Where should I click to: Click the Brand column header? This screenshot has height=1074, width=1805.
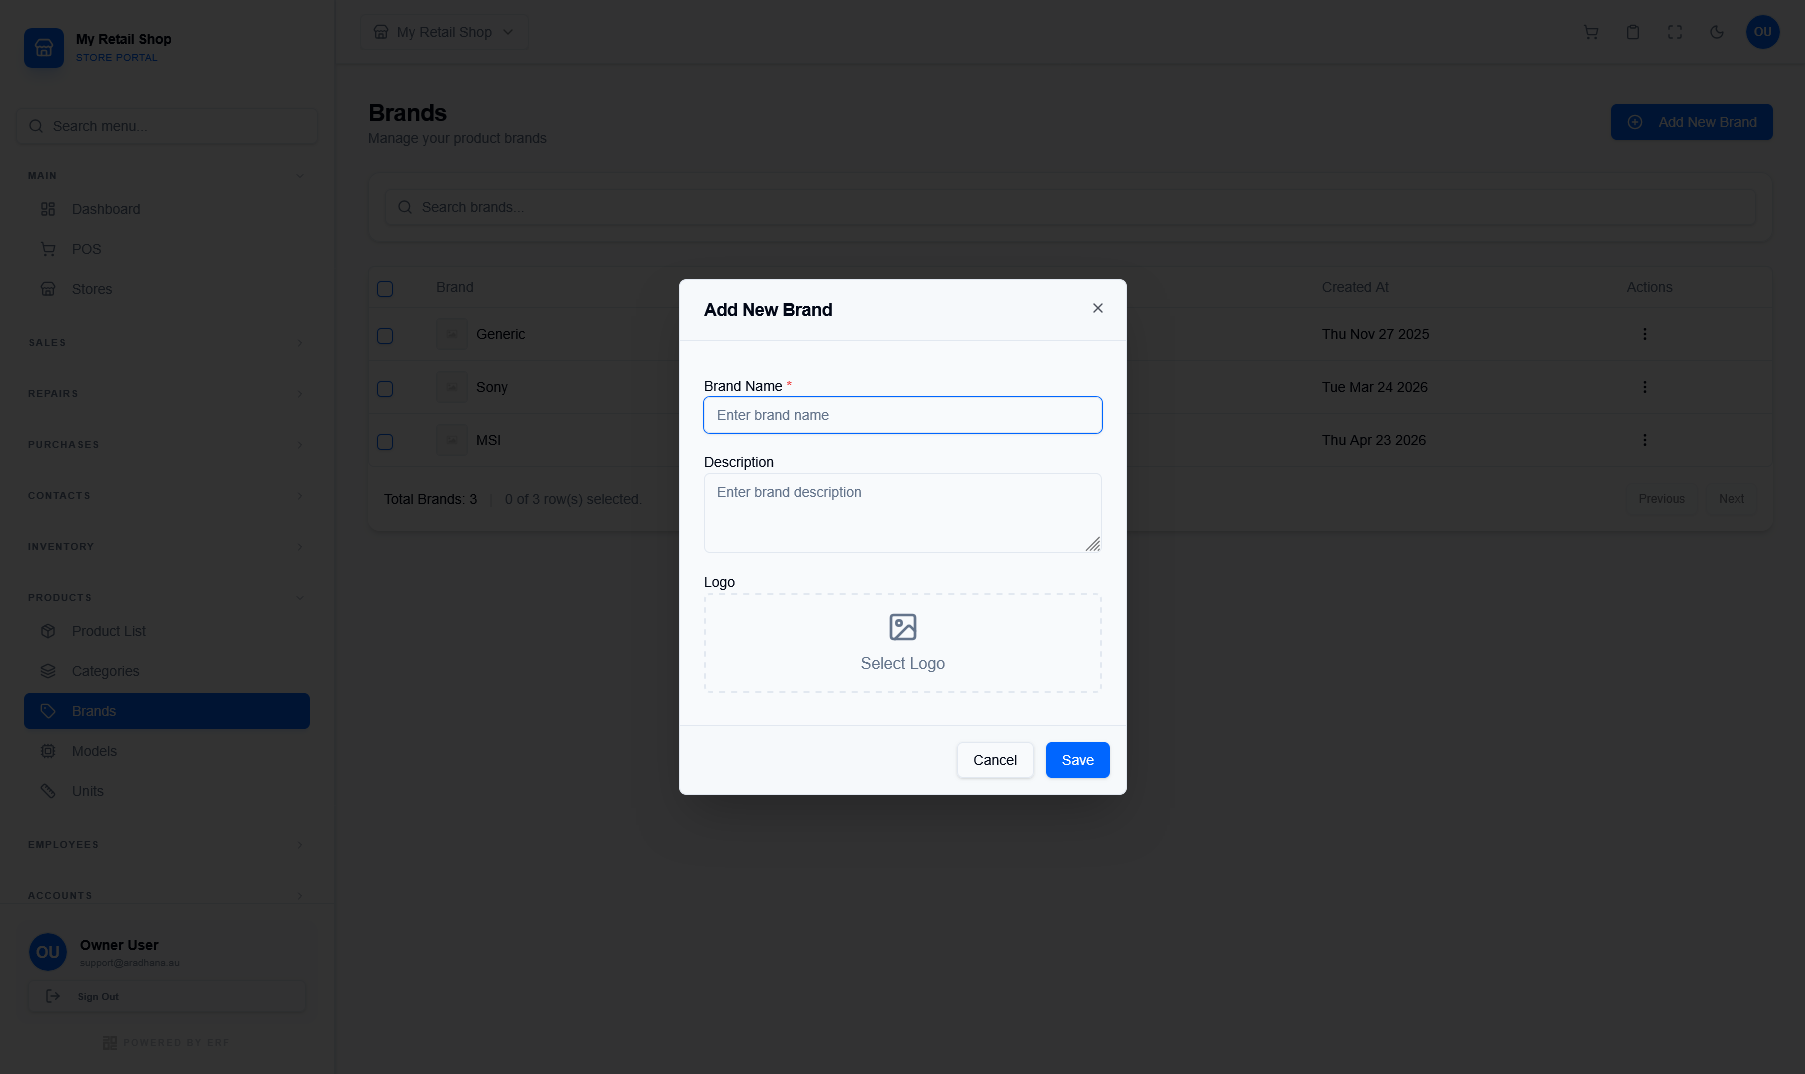455,287
